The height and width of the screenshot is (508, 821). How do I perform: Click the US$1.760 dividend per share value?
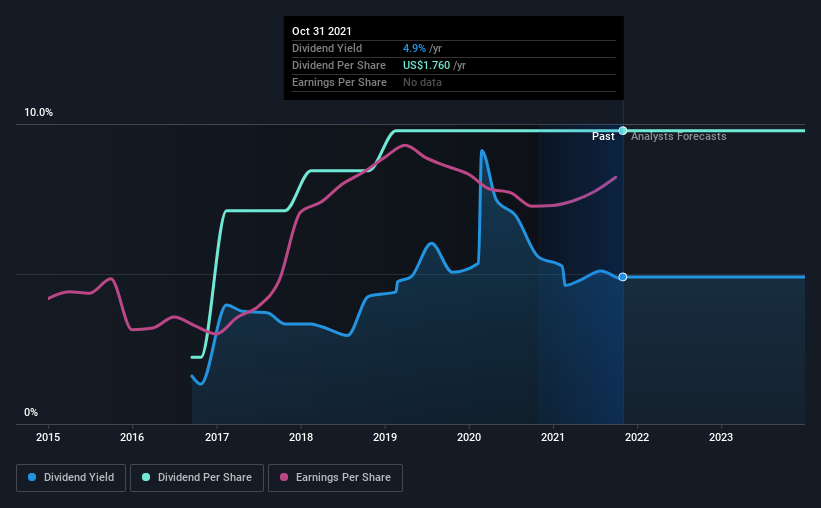(x=426, y=65)
